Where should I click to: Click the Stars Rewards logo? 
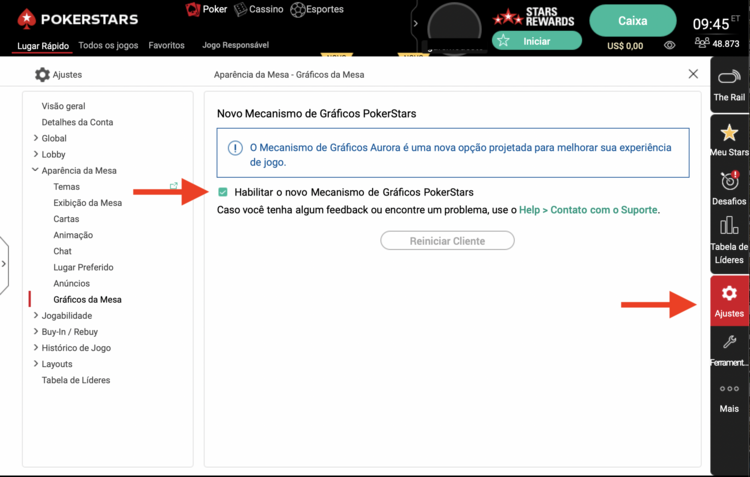533,17
